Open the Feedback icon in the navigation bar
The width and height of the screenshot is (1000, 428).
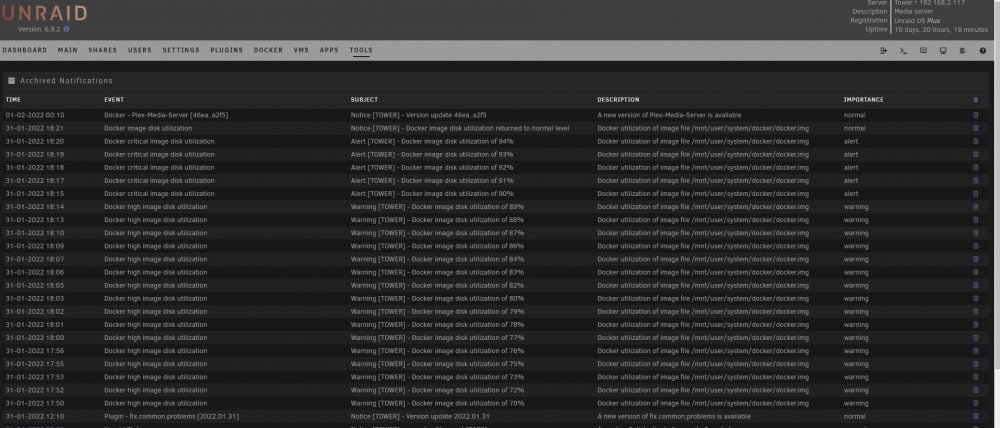pyautogui.click(x=923, y=50)
